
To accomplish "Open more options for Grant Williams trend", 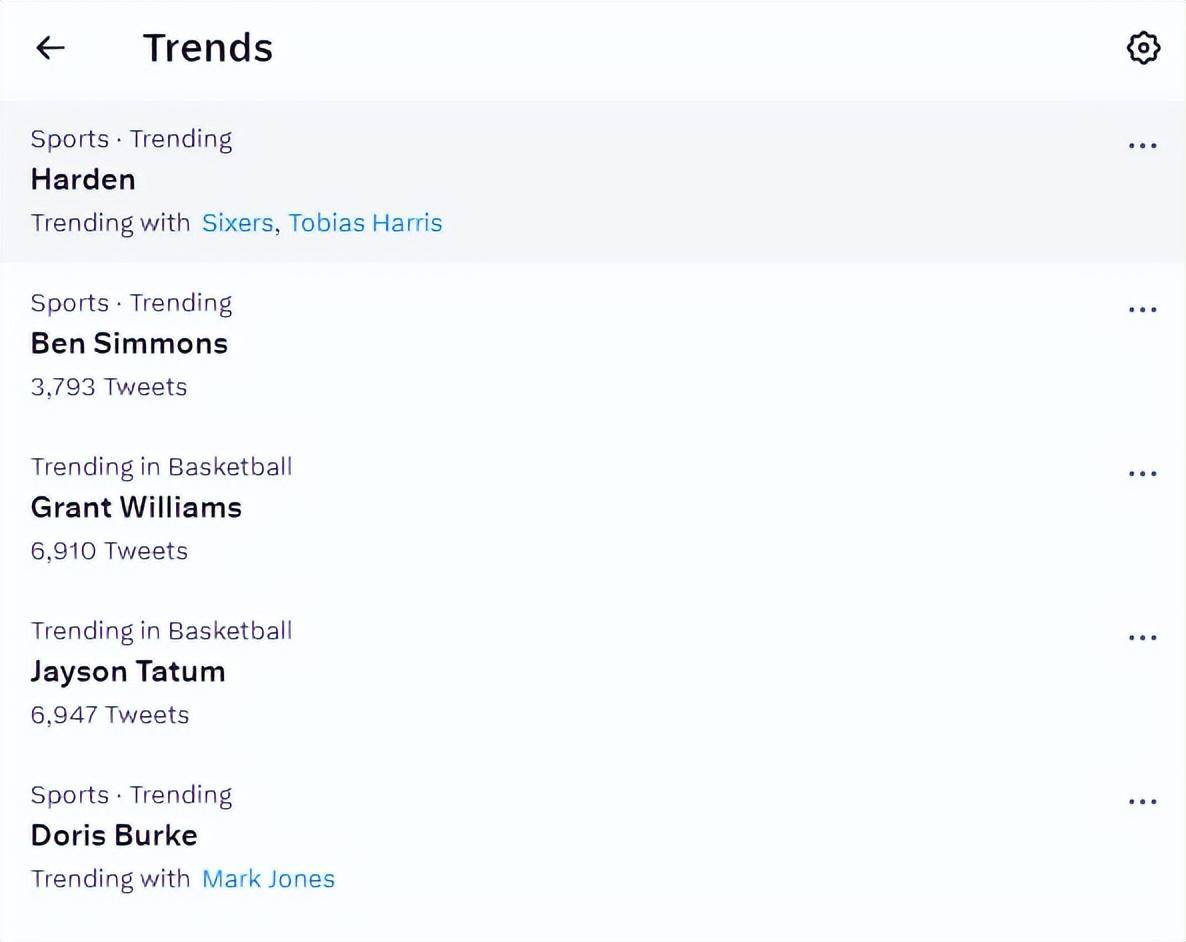I will point(1142,474).
